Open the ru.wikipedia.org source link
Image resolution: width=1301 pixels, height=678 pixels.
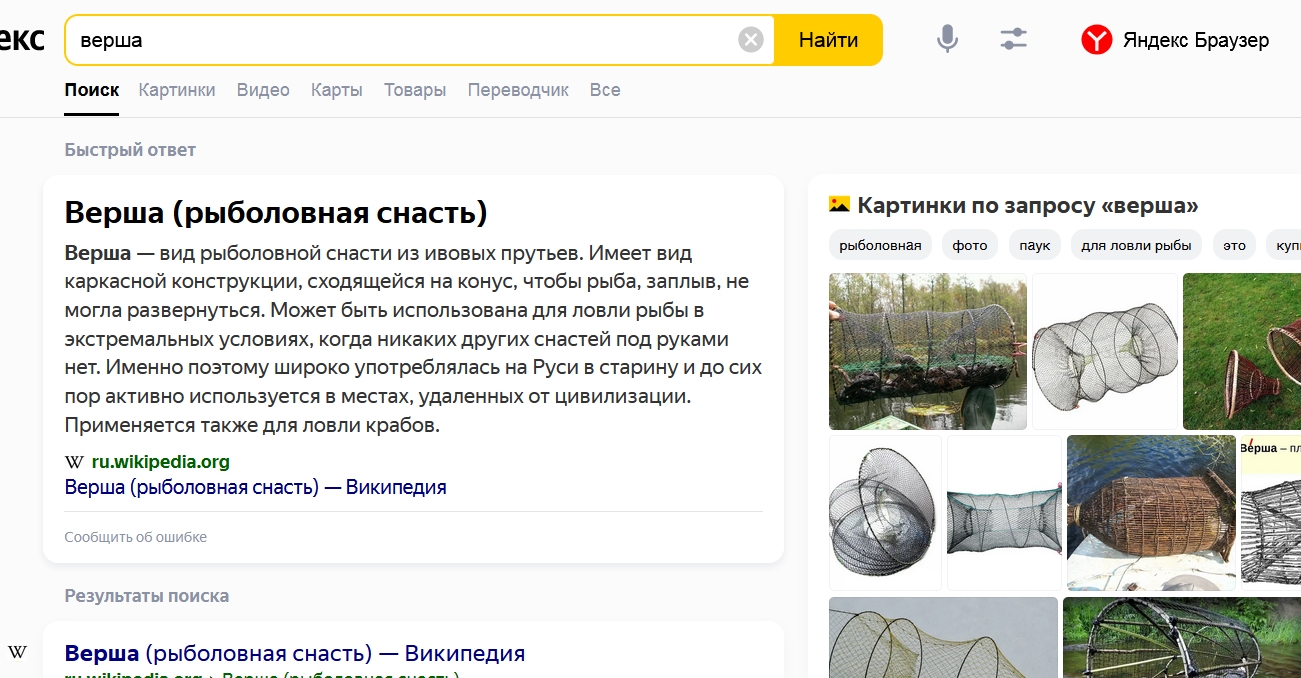click(x=161, y=462)
